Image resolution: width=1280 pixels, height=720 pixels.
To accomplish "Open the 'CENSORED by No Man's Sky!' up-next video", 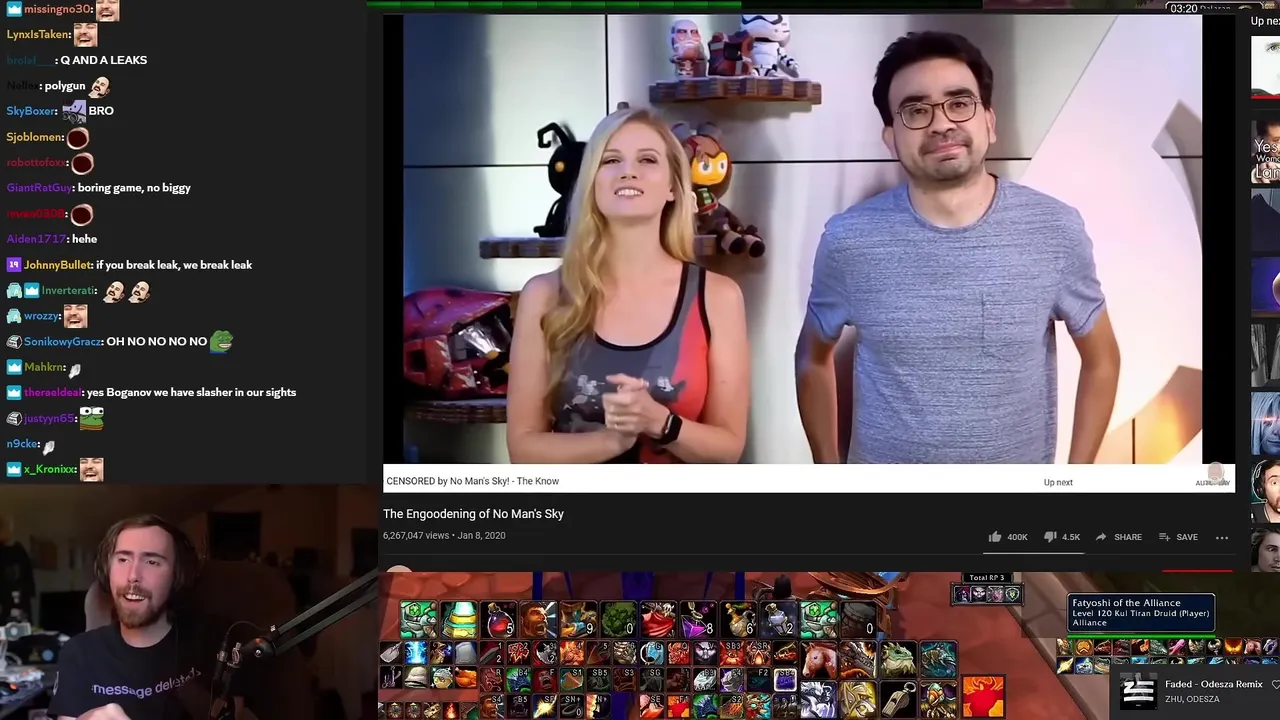I will click(x=473, y=481).
